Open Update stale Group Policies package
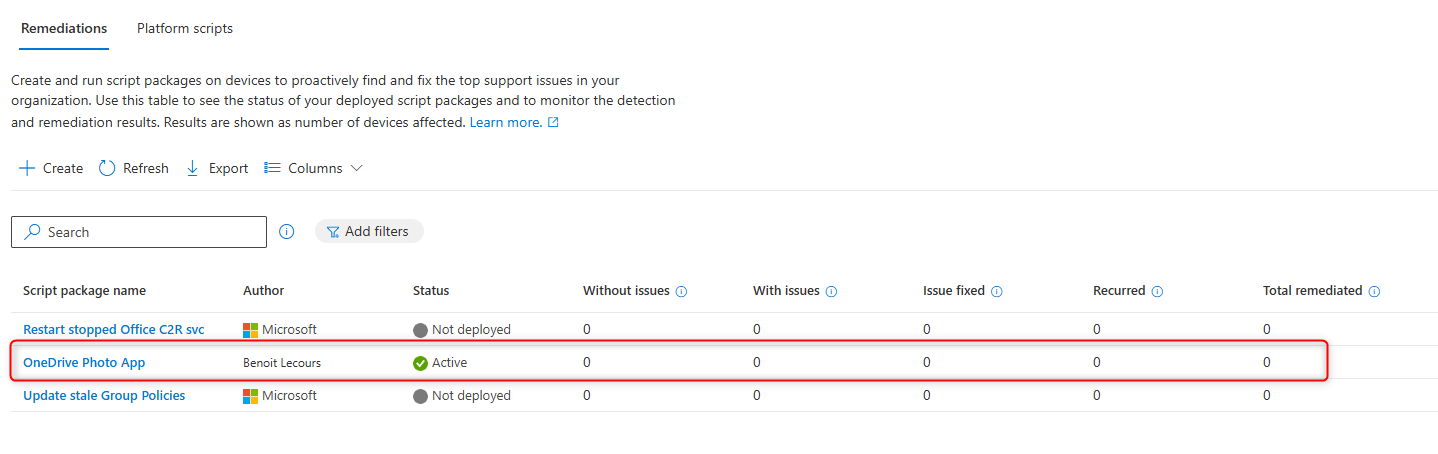 [x=104, y=395]
